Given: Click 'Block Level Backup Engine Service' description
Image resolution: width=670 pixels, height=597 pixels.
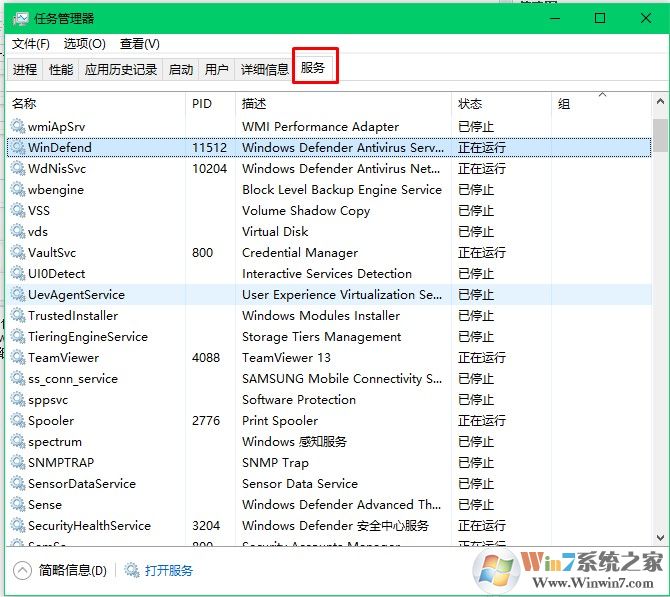Looking at the screenshot, I should 342,189.
